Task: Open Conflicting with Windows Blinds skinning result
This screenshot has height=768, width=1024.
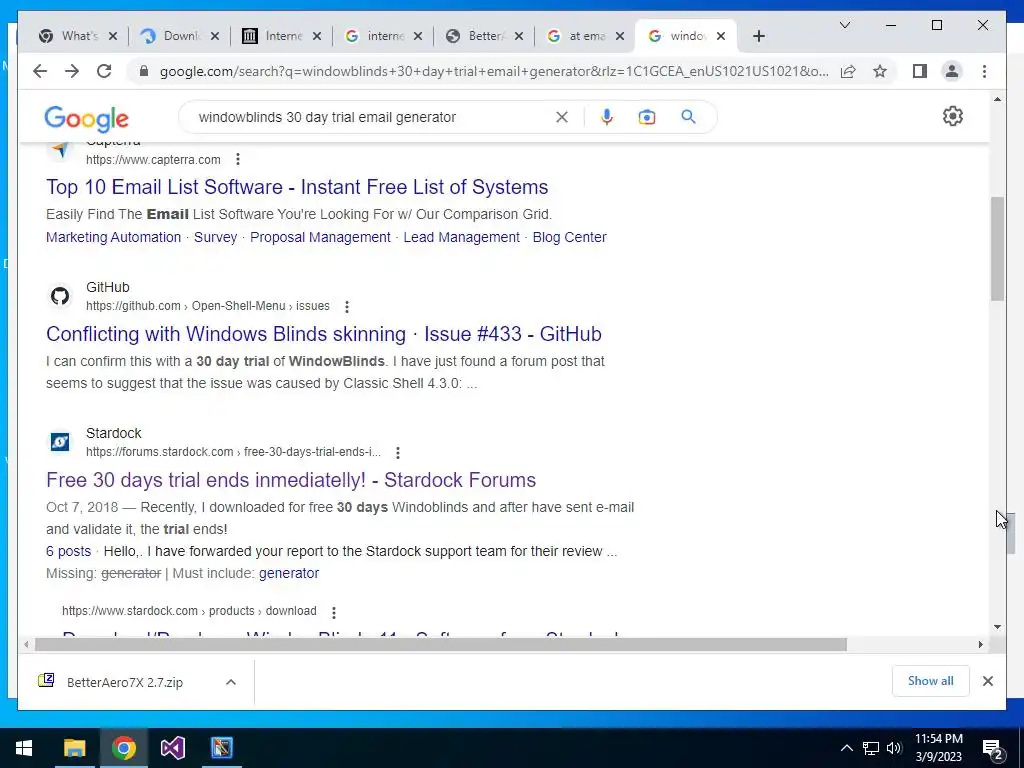Action: (x=324, y=334)
